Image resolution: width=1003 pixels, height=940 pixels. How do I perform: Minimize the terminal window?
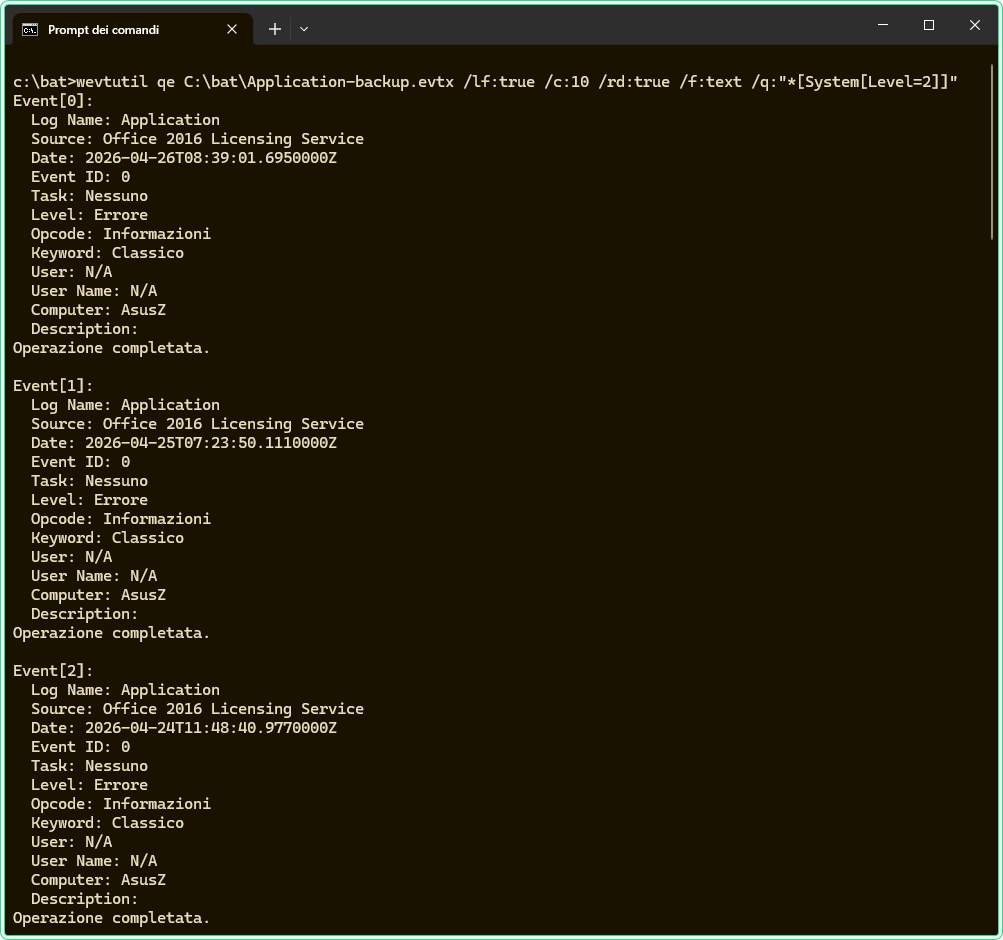click(883, 25)
